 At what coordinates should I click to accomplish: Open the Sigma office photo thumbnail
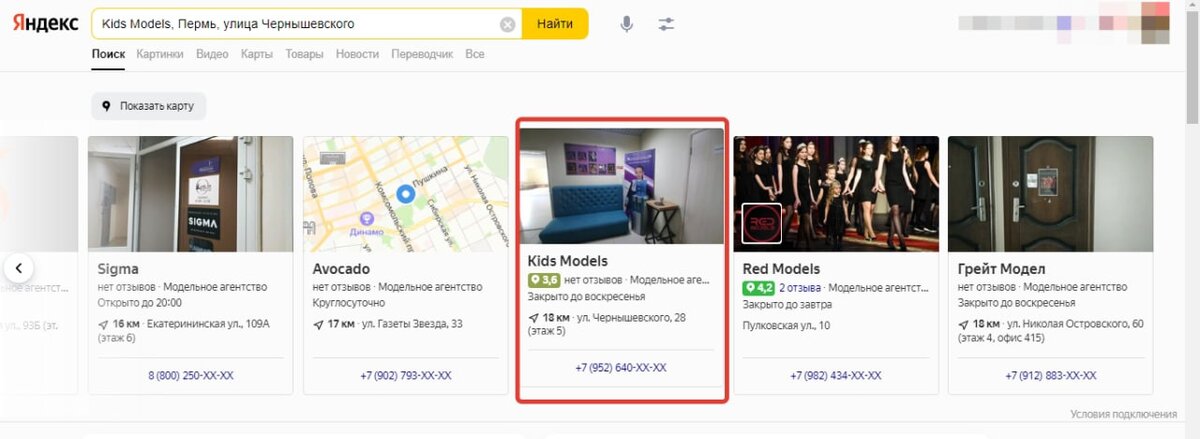pos(190,194)
